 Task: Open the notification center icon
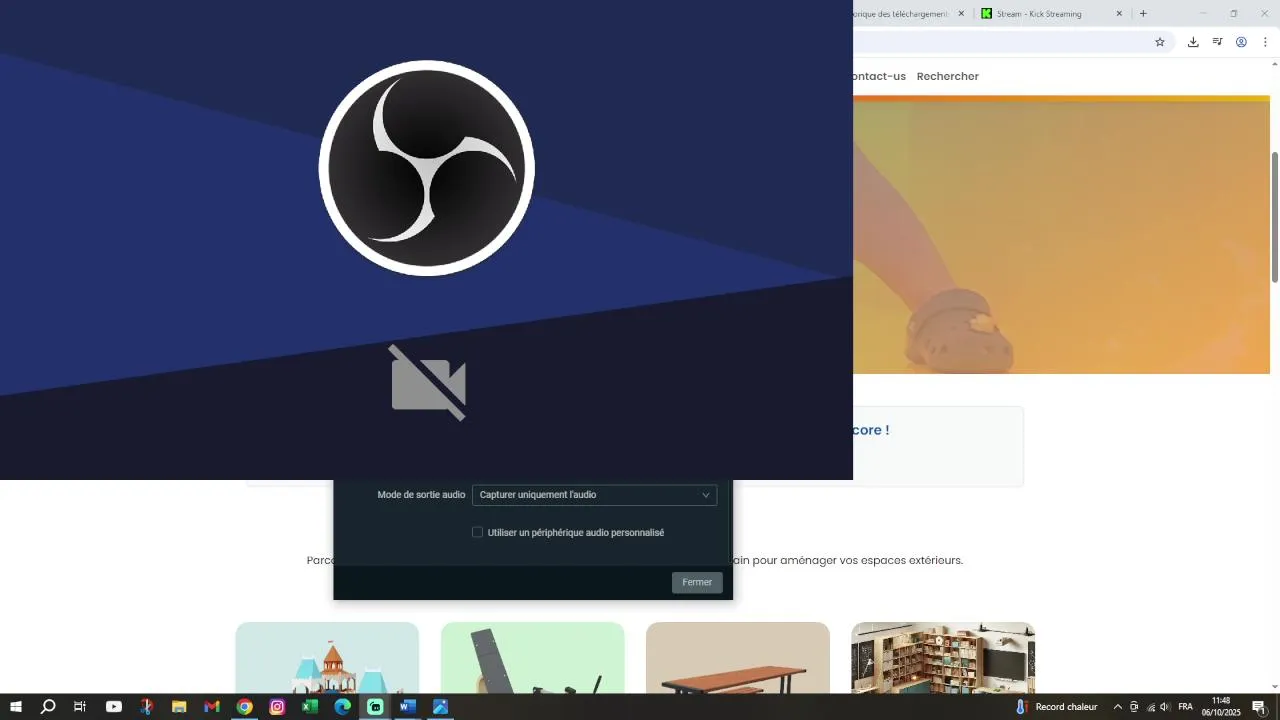pos(1259,707)
